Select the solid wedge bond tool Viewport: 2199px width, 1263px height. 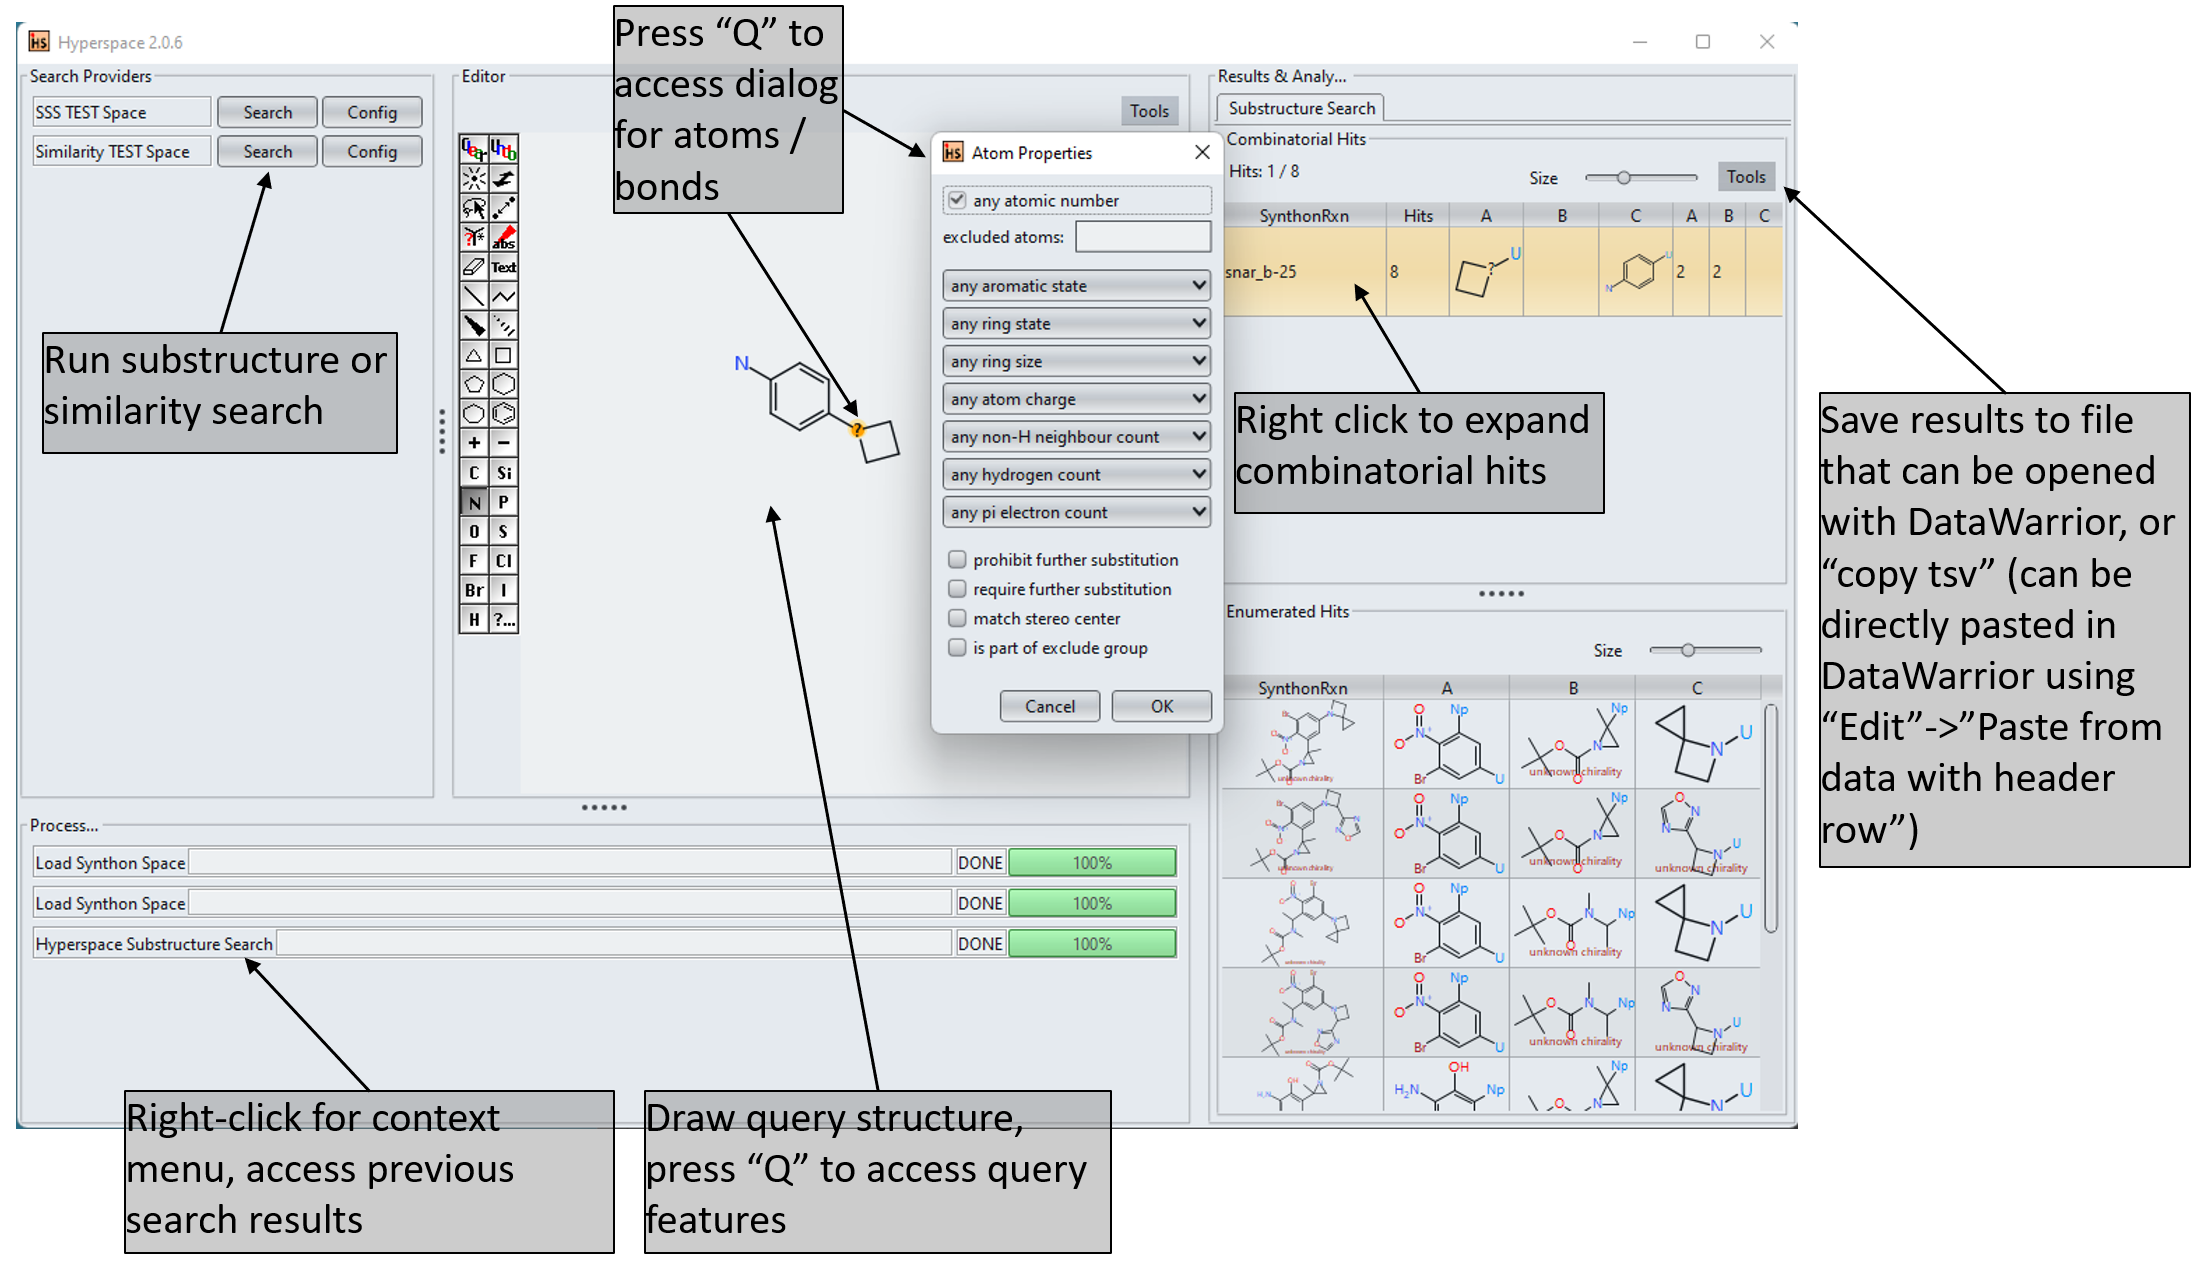click(x=473, y=326)
